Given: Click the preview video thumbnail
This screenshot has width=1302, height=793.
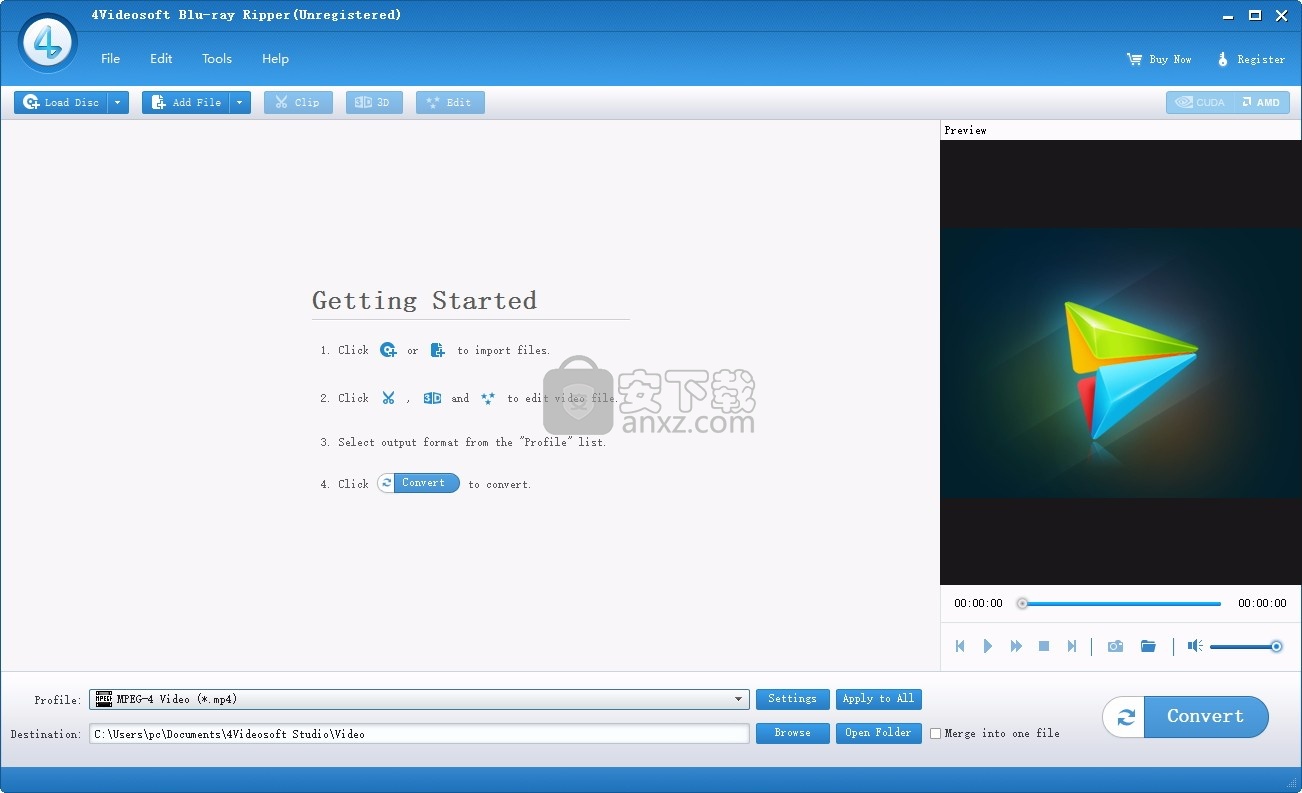Looking at the screenshot, I should point(1121,363).
